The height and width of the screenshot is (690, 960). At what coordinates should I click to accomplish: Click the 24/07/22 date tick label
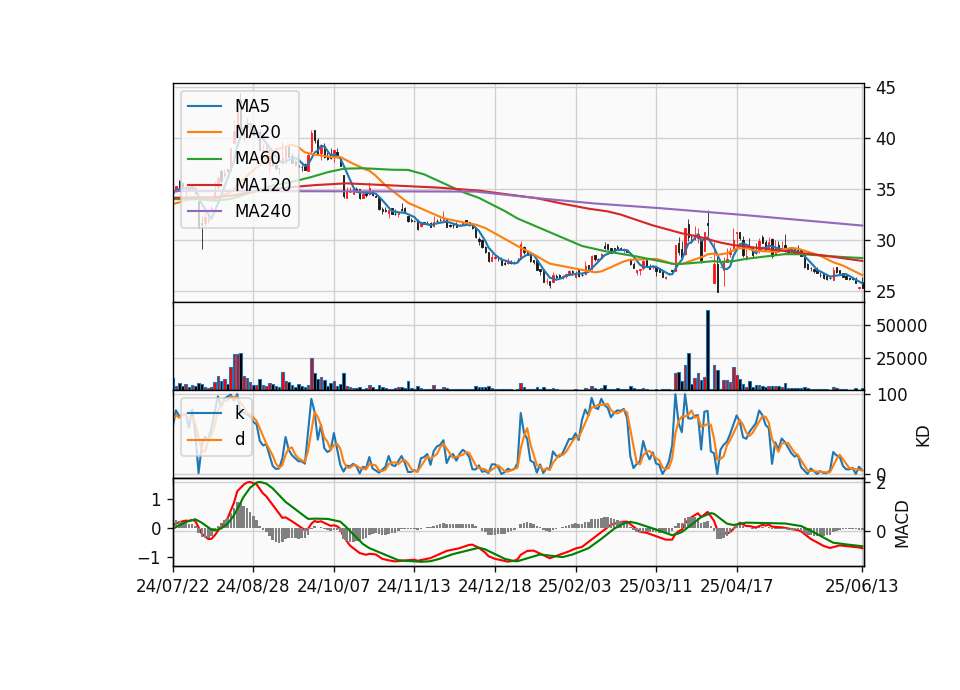tap(173, 586)
